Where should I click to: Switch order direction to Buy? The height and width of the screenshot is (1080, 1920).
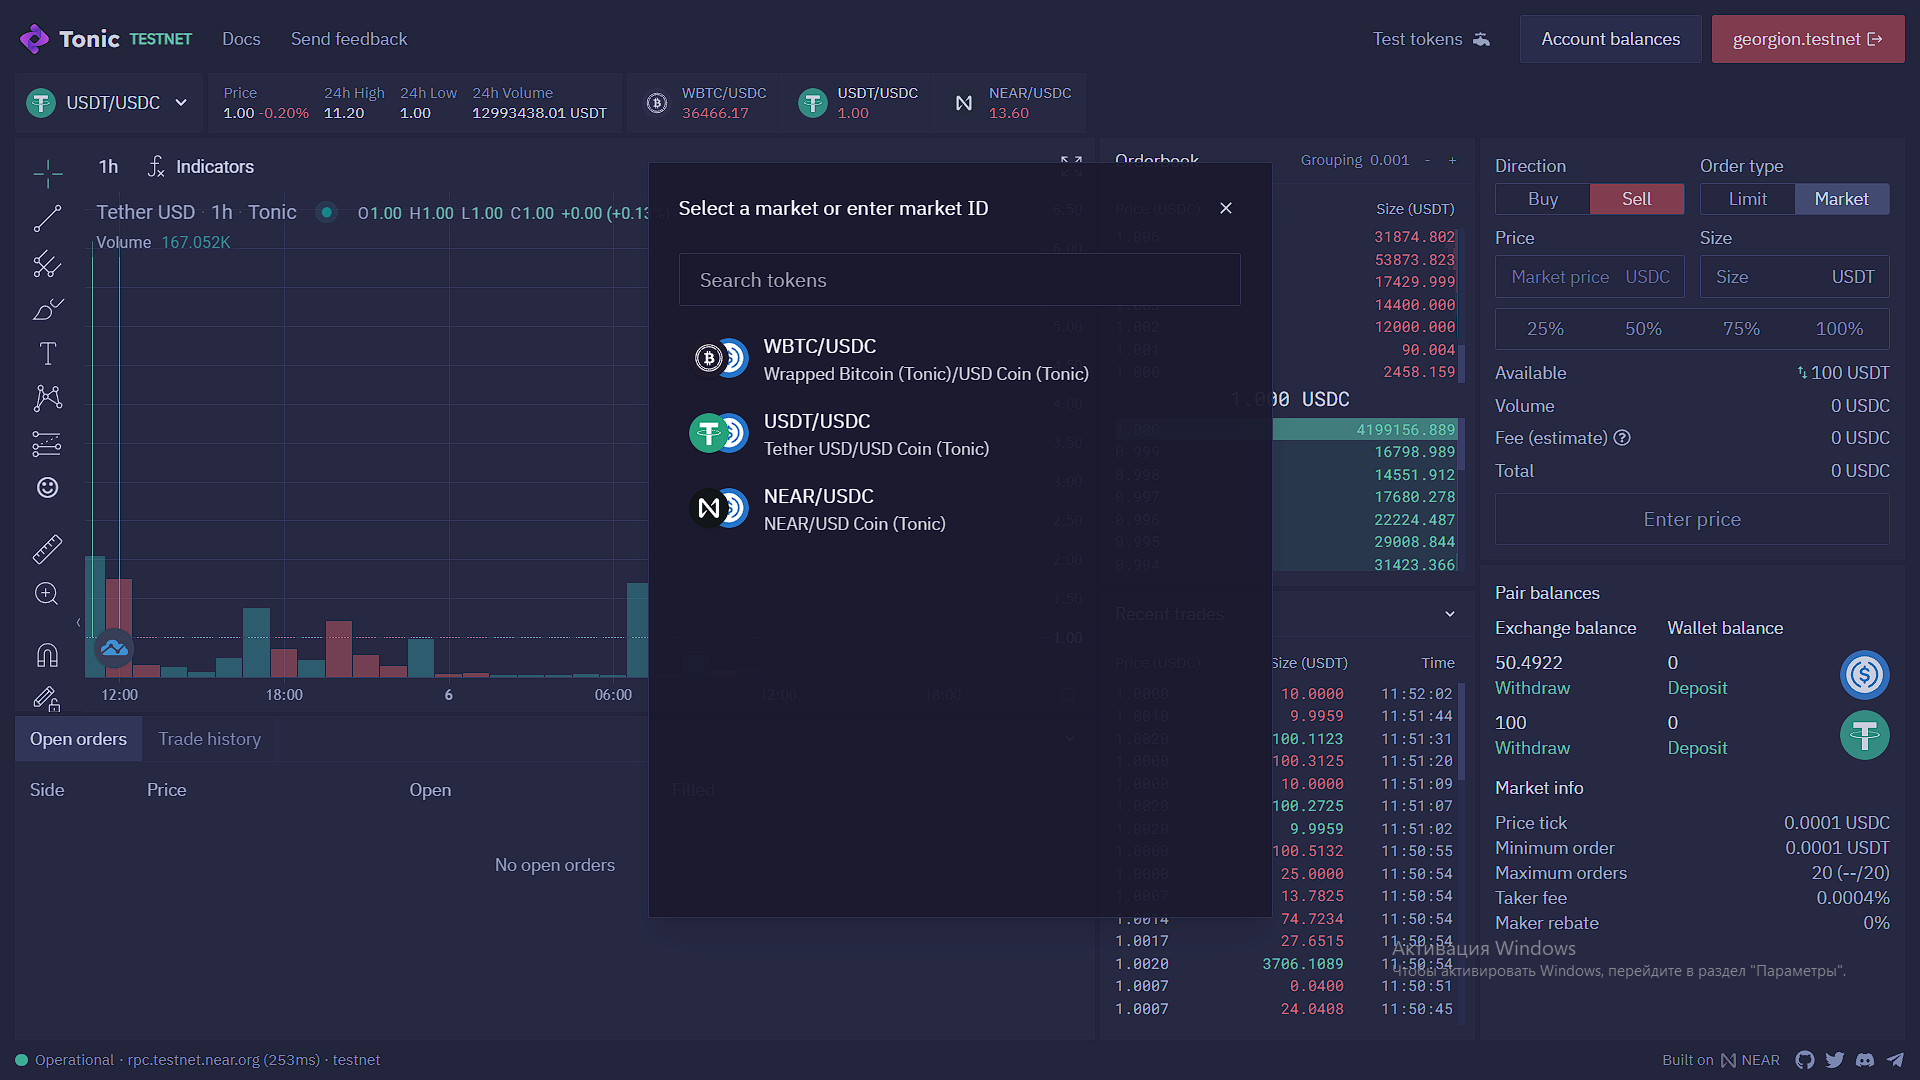tap(1542, 199)
